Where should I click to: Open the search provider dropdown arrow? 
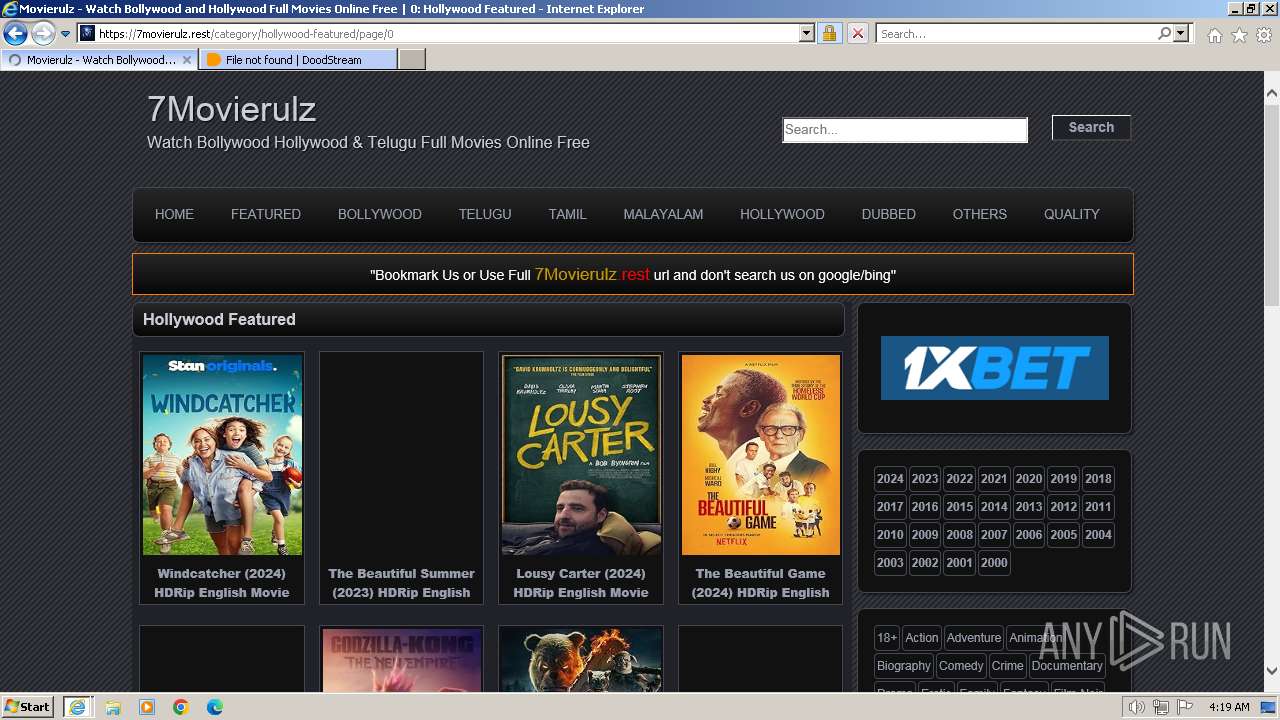pyautogui.click(x=1181, y=33)
